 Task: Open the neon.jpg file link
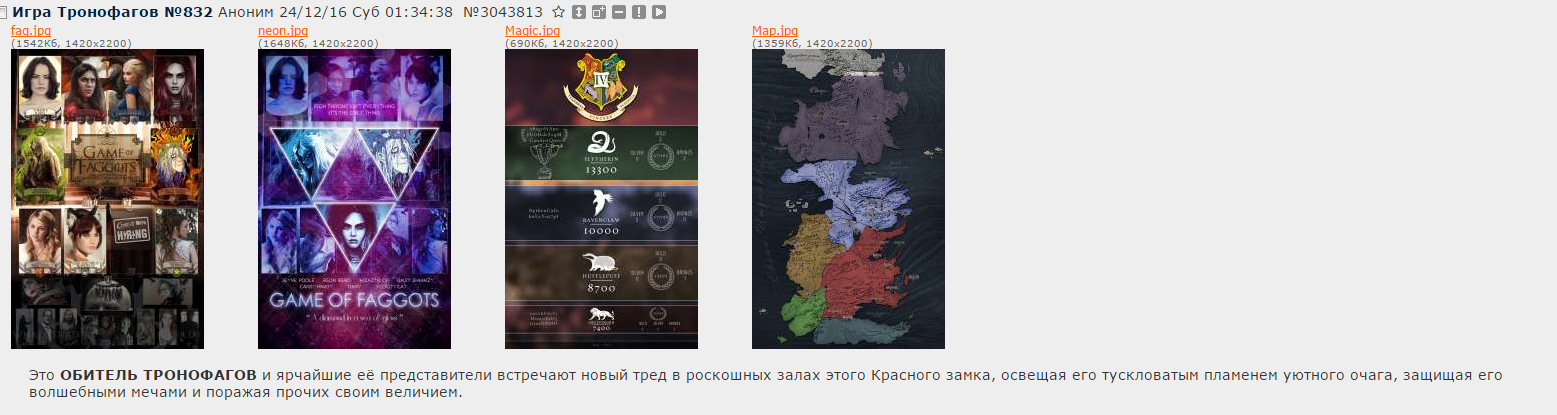tap(283, 31)
